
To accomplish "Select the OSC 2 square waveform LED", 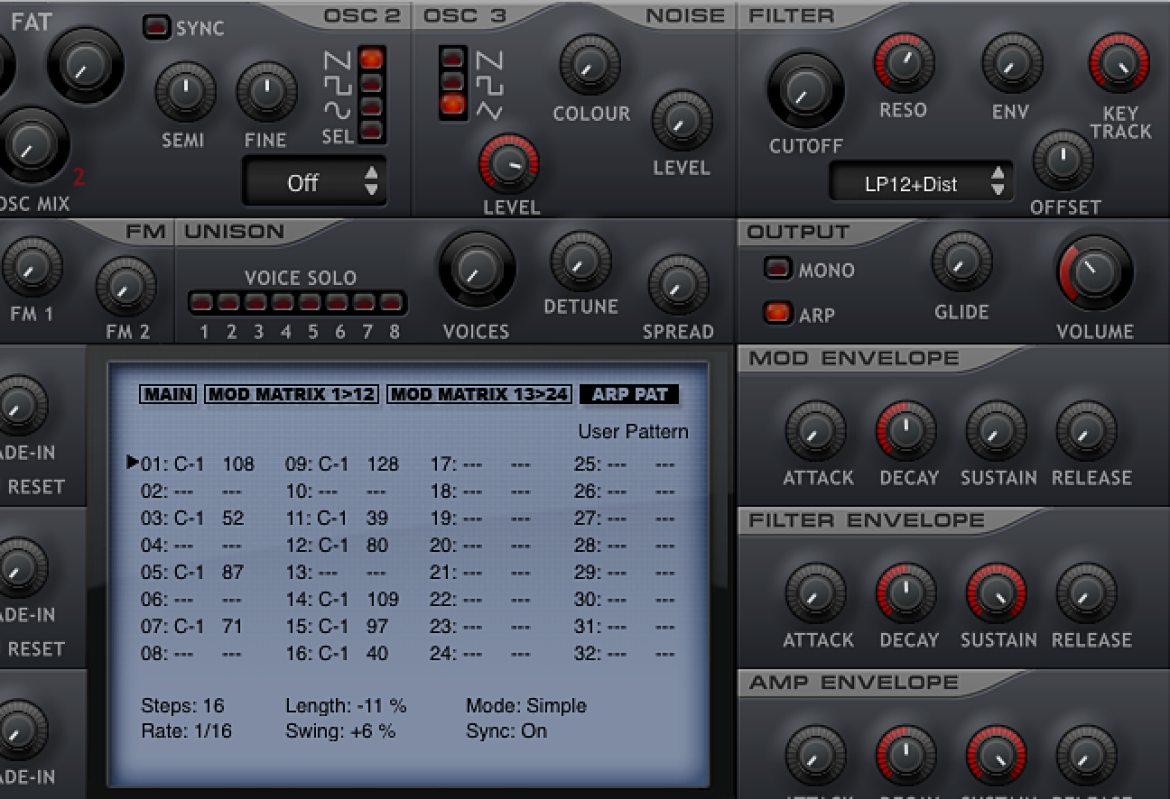I will [371, 82].
